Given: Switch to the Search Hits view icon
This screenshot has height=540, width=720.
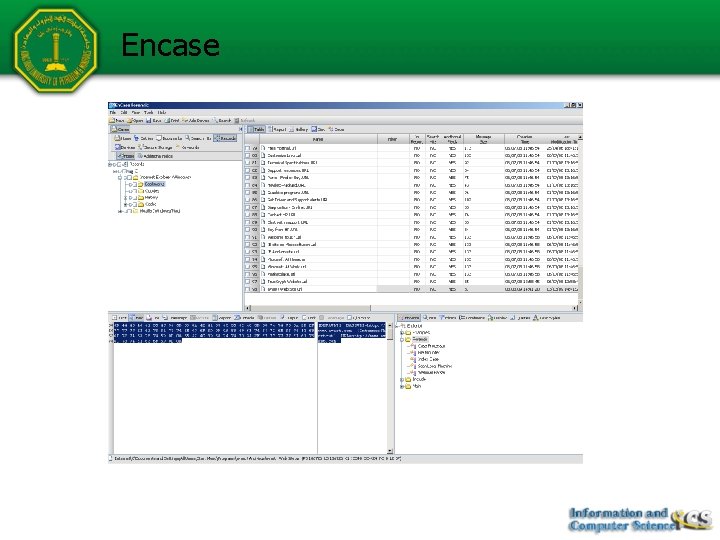Looking at the screenshot, I should click(x=198, y=138).
